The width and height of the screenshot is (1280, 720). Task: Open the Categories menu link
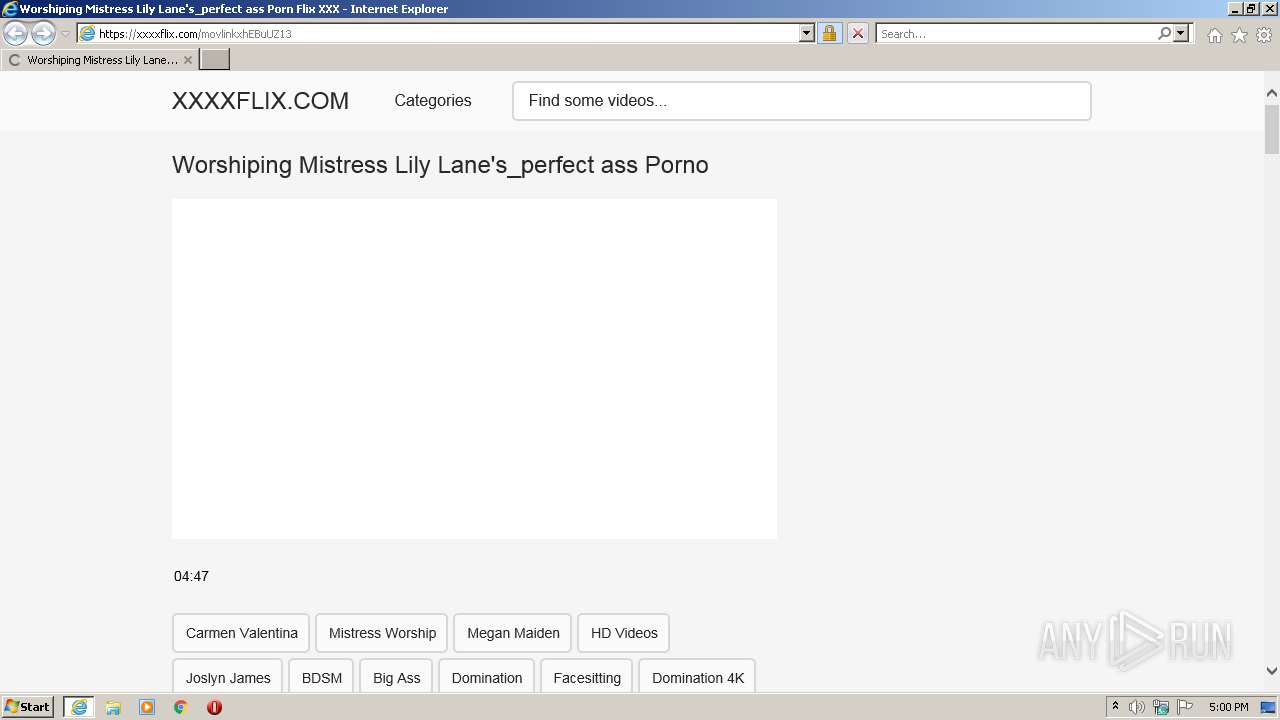click(433, 100)
